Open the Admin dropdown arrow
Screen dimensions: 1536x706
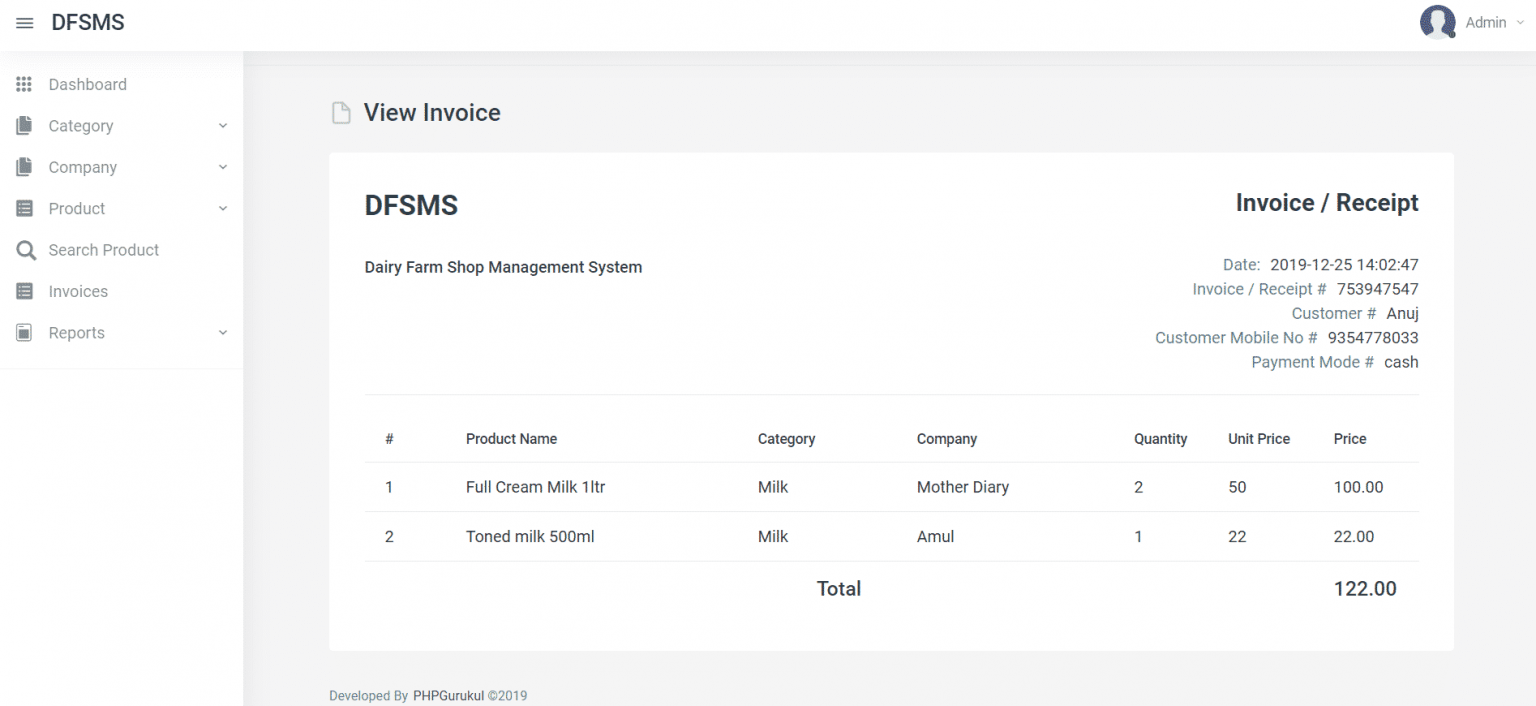pos(1520,22)
